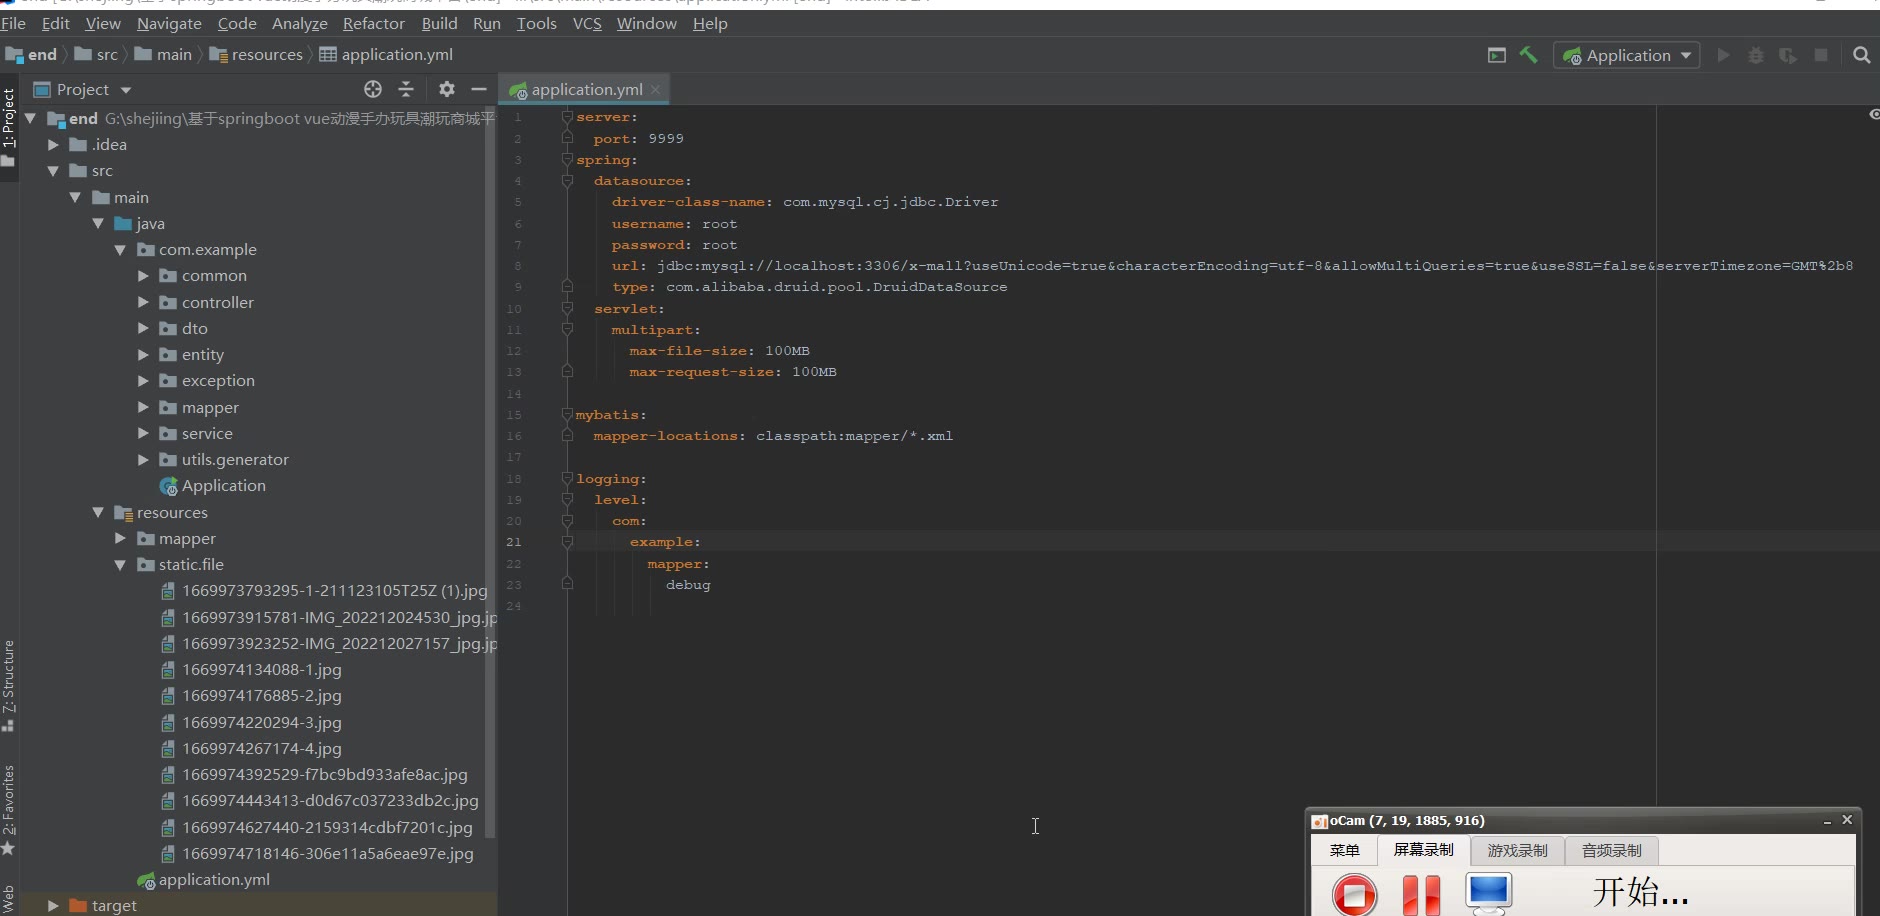Expand the controller package
This screenshot has height=916, width=1880.
tap(143, 302)
